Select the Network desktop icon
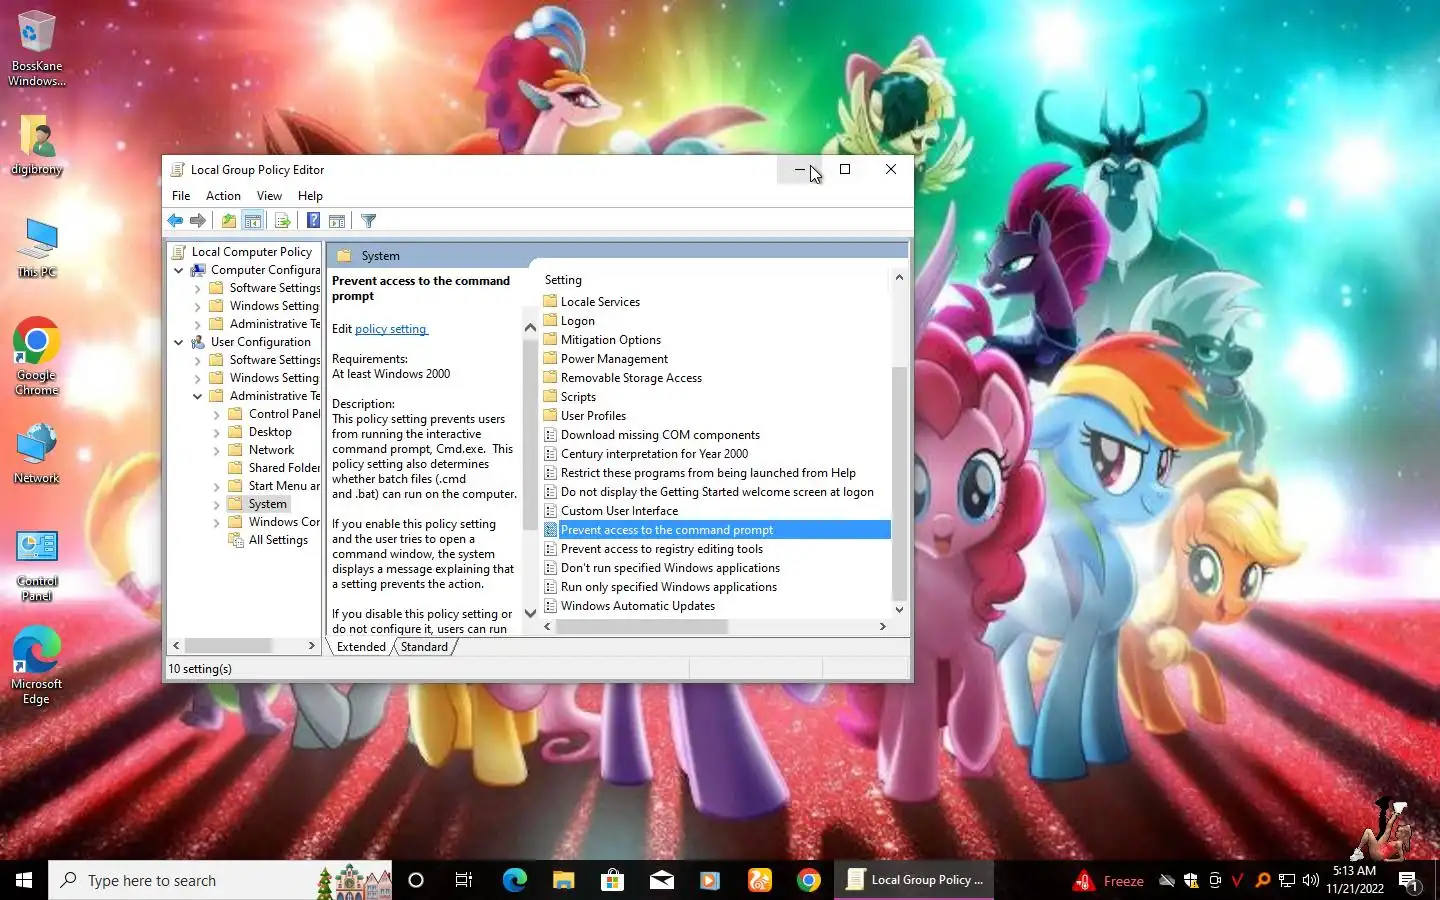Viewport: 1440px width, 900px height. coord(36,454)
